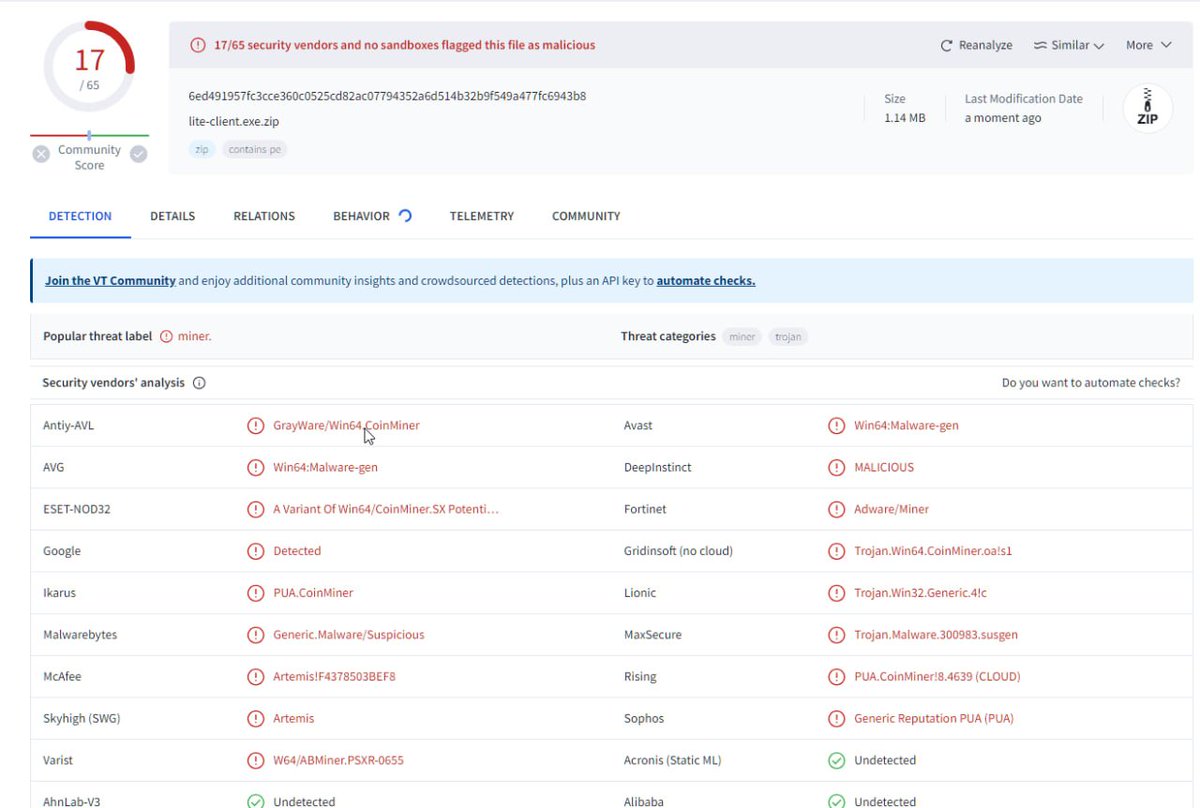The height and width of the screenshot is (808, 1200).
Task: Click the W64/ABMiner.PSXR-0655 detection for Varist
Action: tap(338, 761)
